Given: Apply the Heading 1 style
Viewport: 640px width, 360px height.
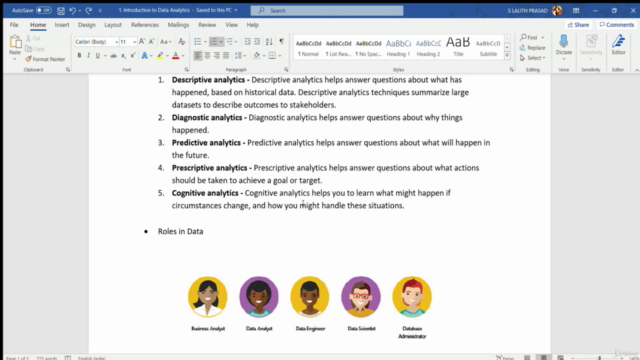Looking at the screenshot, I should click(398, 48).
